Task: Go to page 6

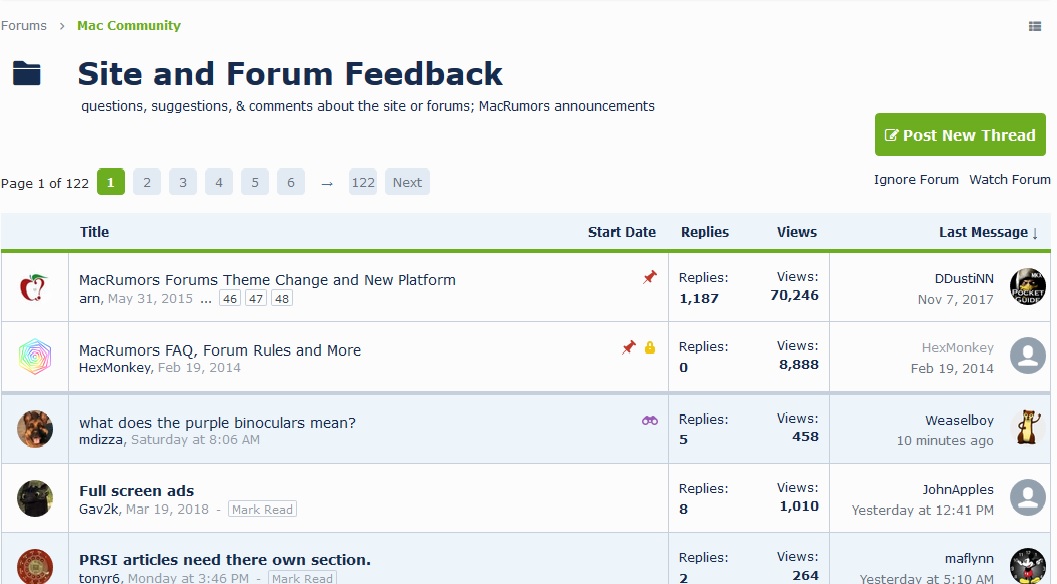Action: [291, 182]
